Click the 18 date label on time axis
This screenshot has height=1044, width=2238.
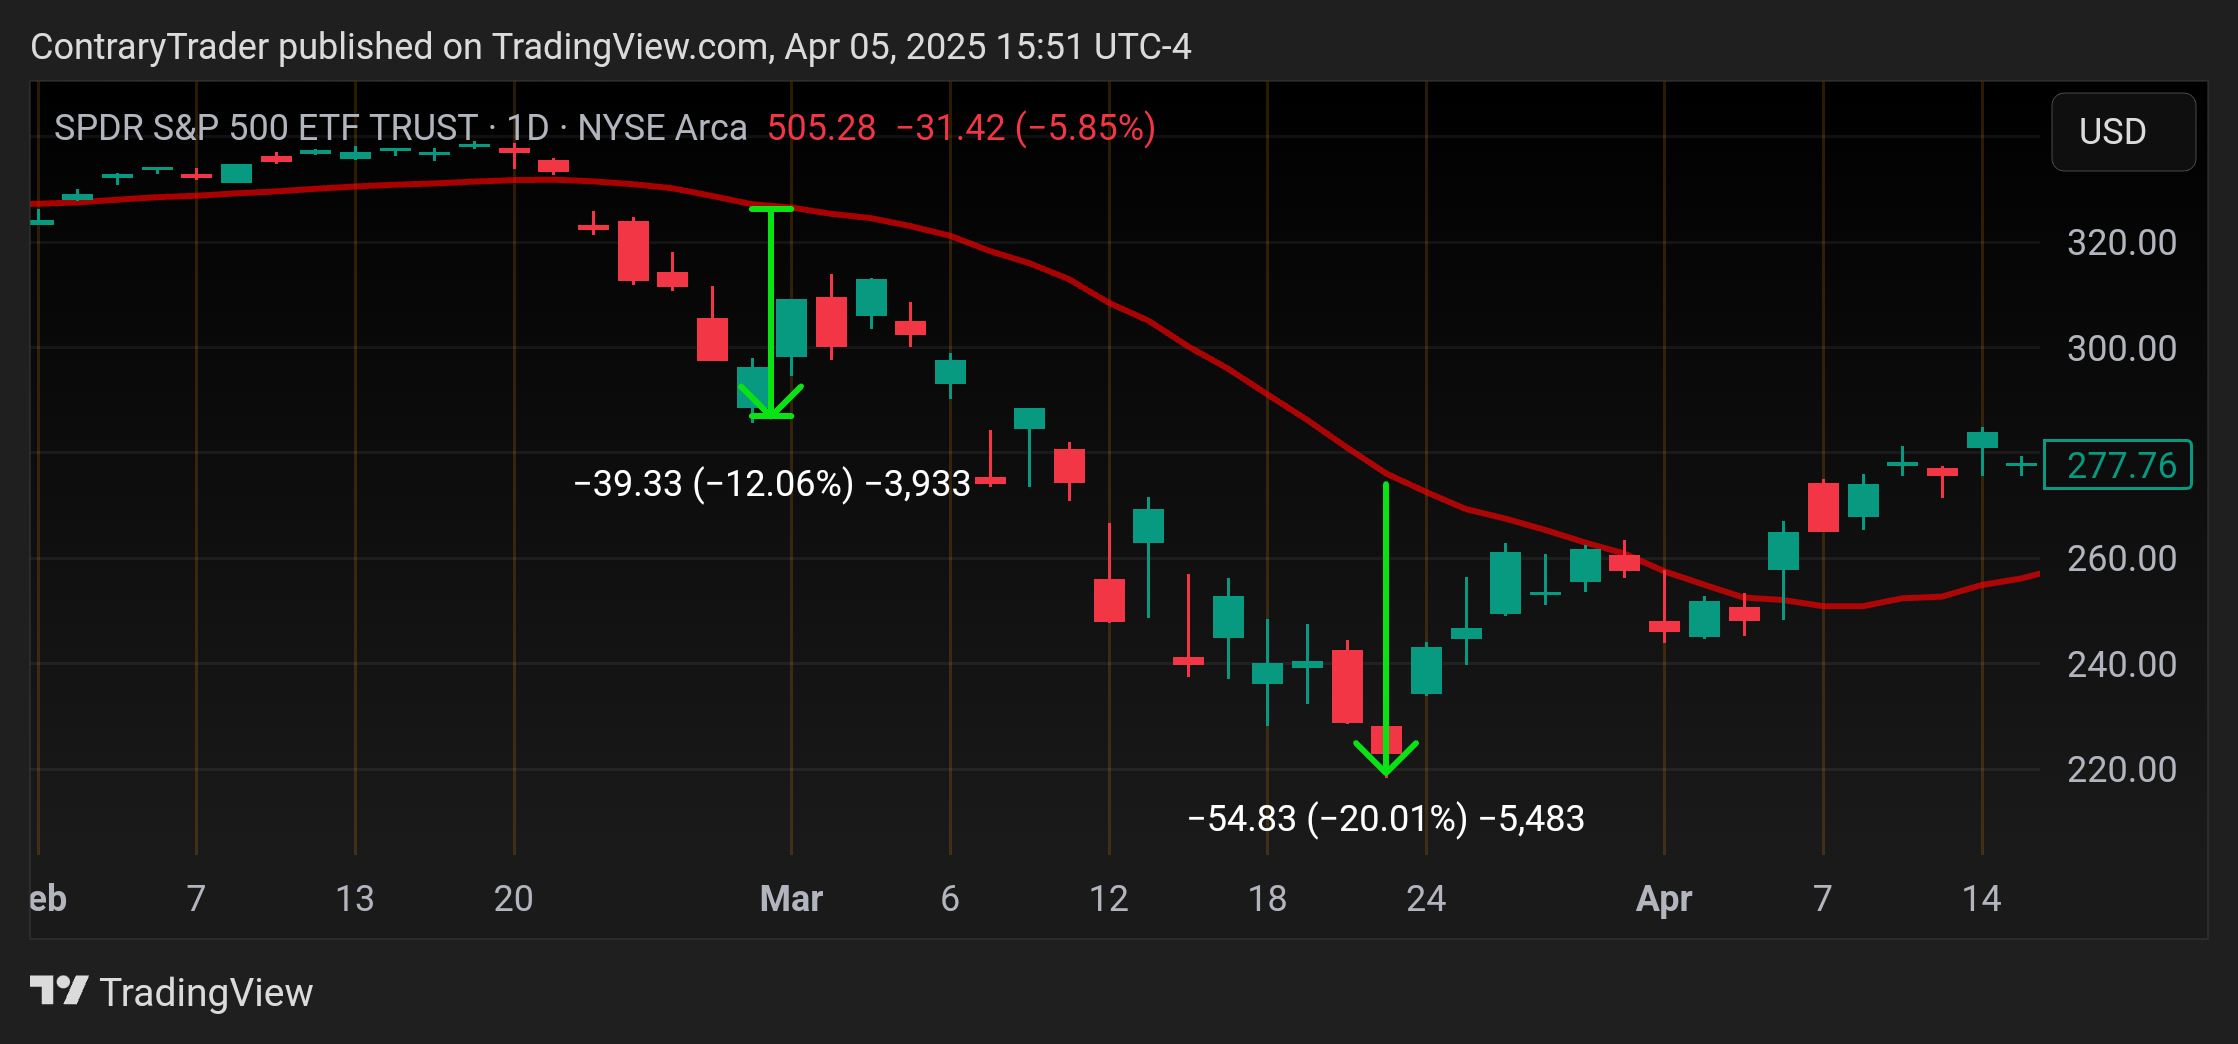click(1267, 899)
